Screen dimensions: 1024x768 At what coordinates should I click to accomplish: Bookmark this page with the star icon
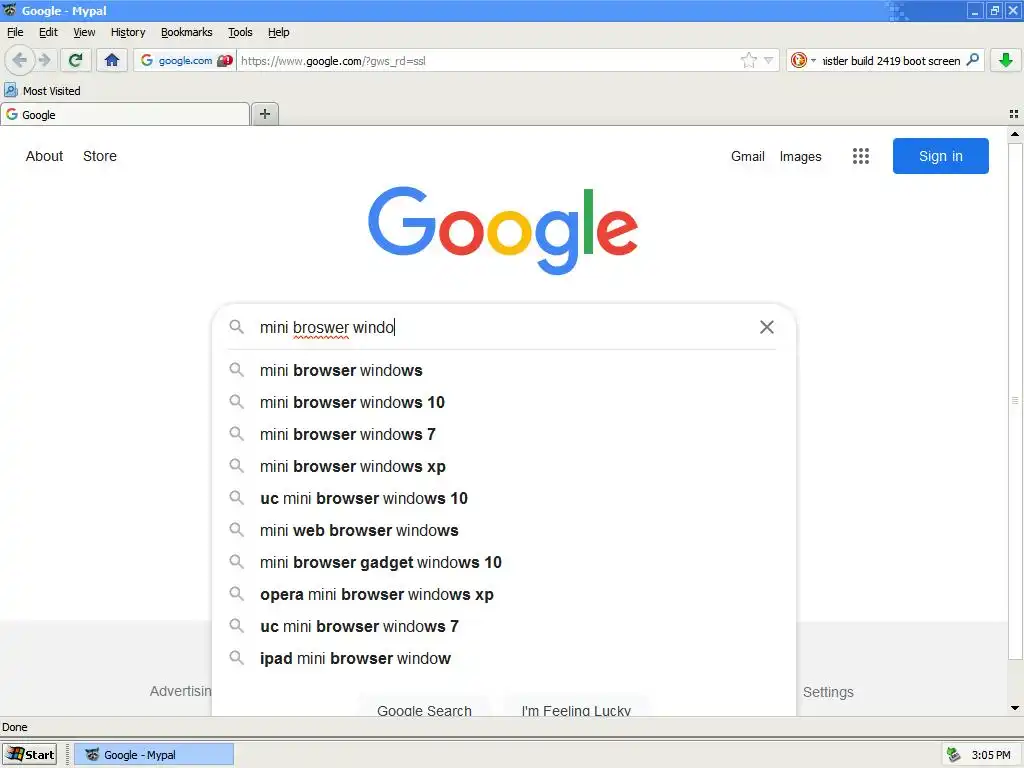748,61
